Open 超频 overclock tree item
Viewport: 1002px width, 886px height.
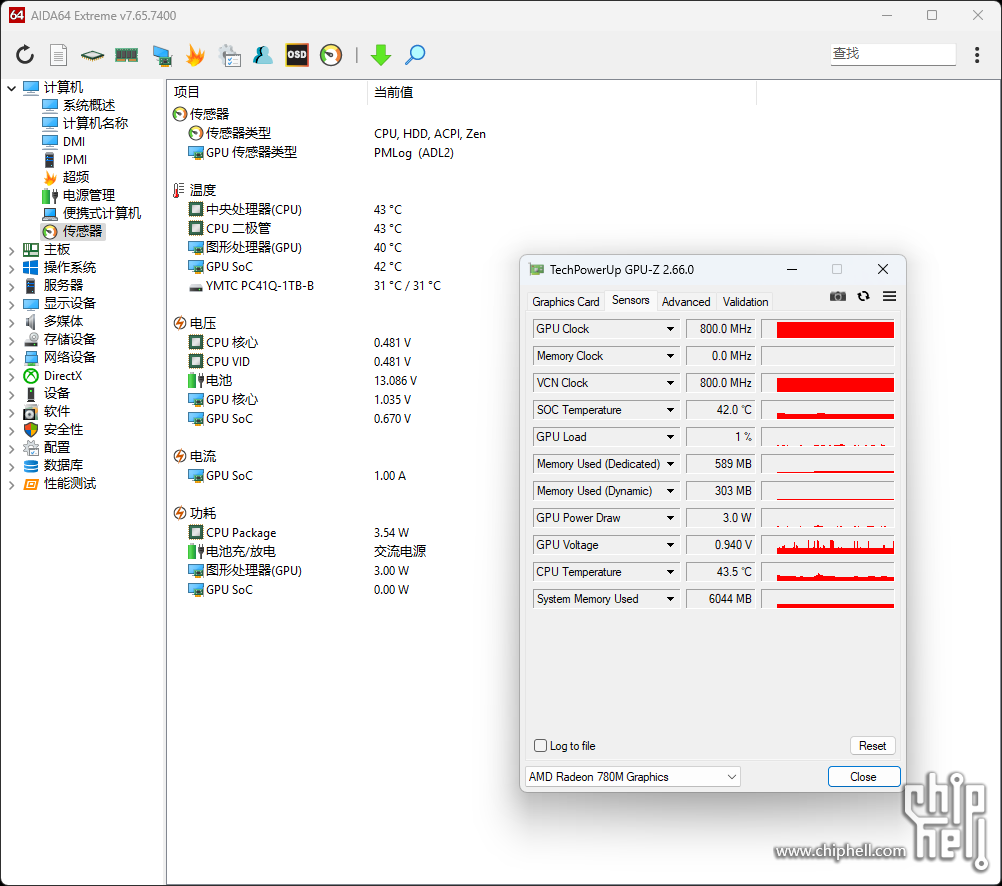pos(76,177)
